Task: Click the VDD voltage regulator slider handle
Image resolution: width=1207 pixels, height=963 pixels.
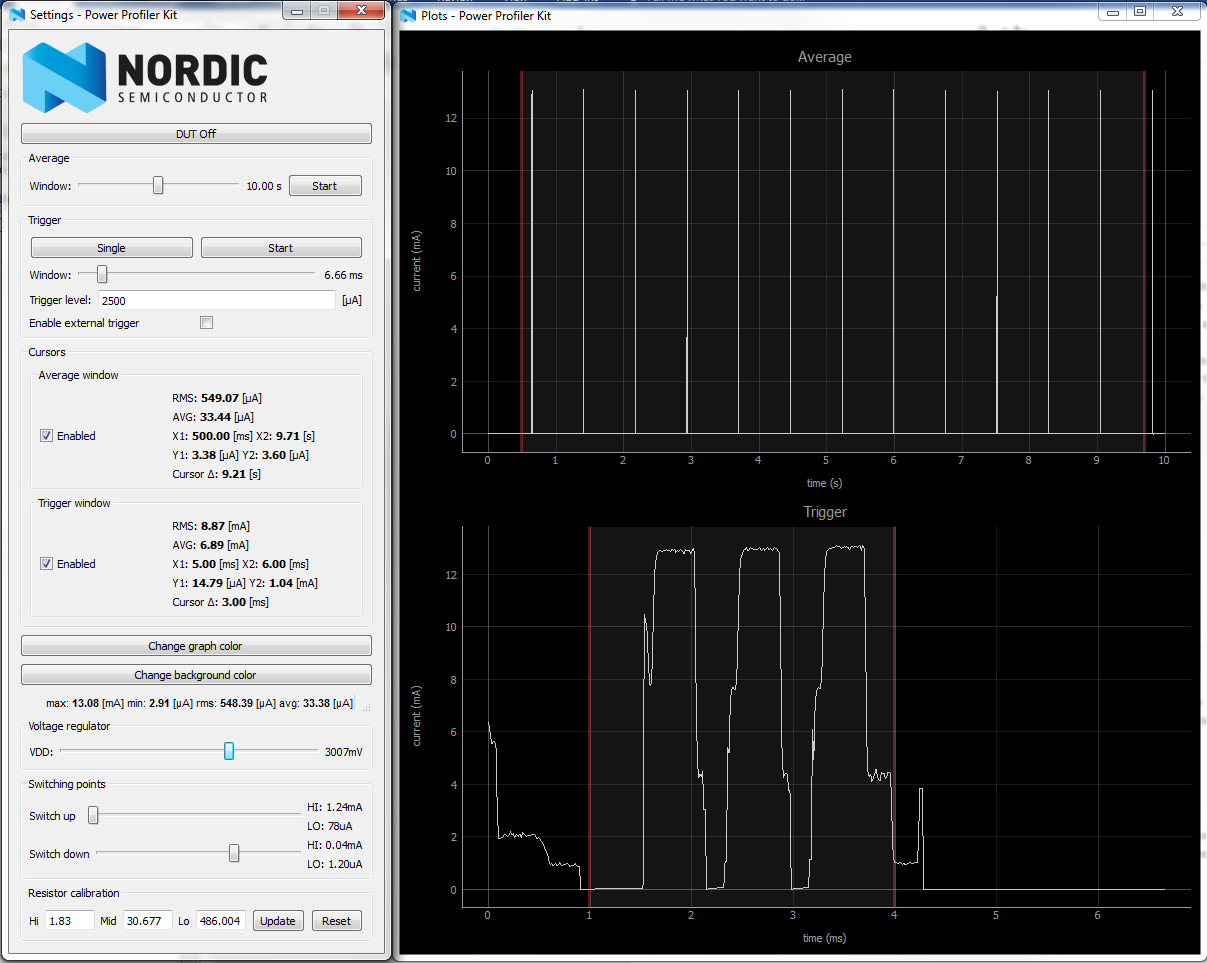Action: pyautogui.click(x=229, y=751)
